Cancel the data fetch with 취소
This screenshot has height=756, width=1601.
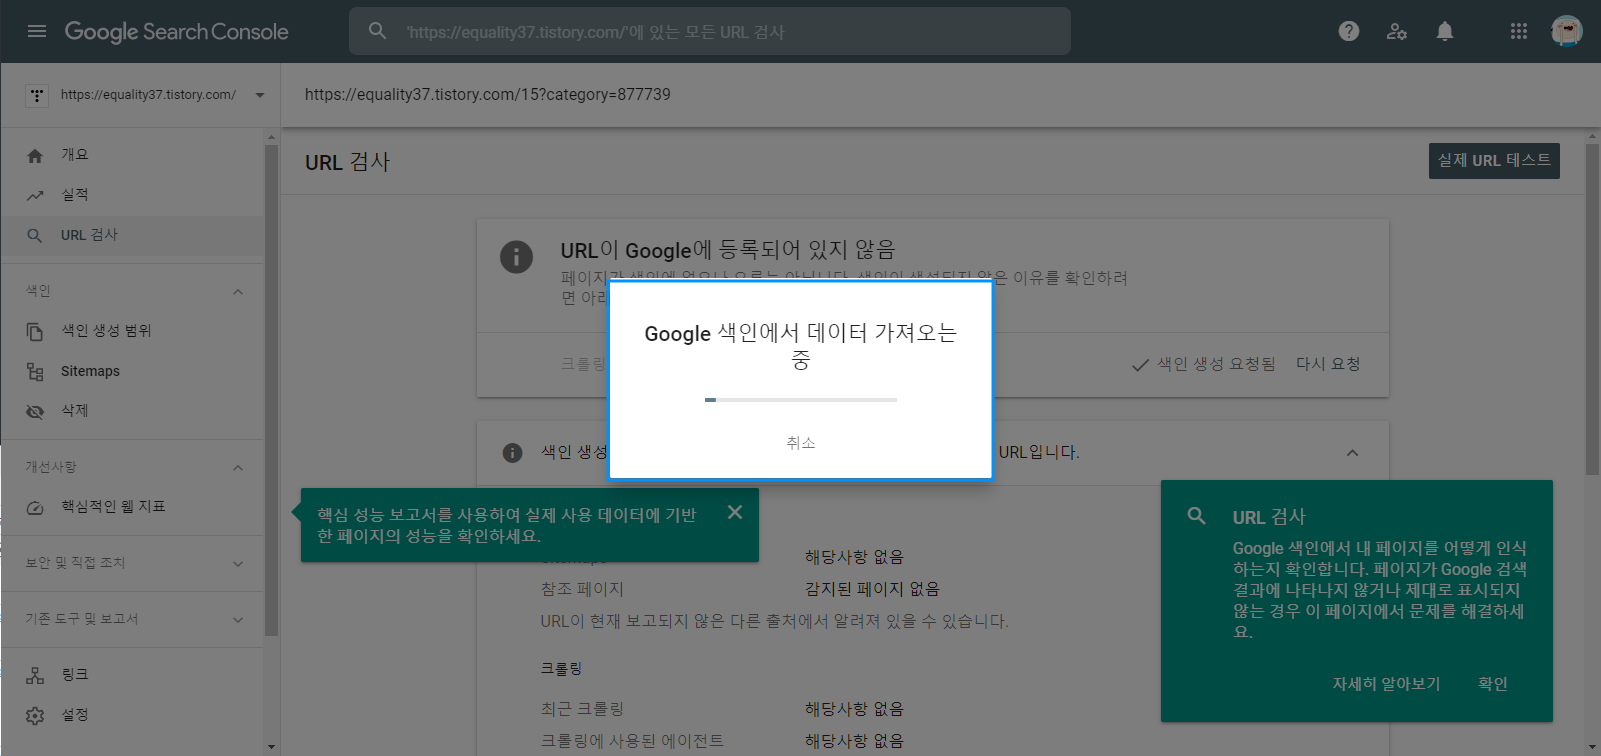801,443
